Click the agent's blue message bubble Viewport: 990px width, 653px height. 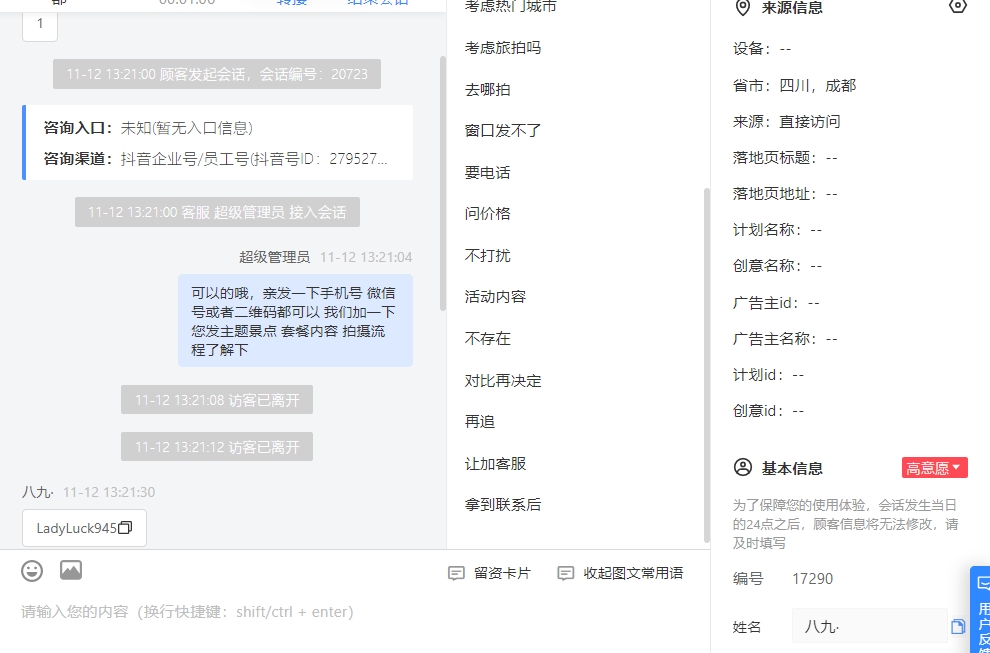click(x=295, y=320)
